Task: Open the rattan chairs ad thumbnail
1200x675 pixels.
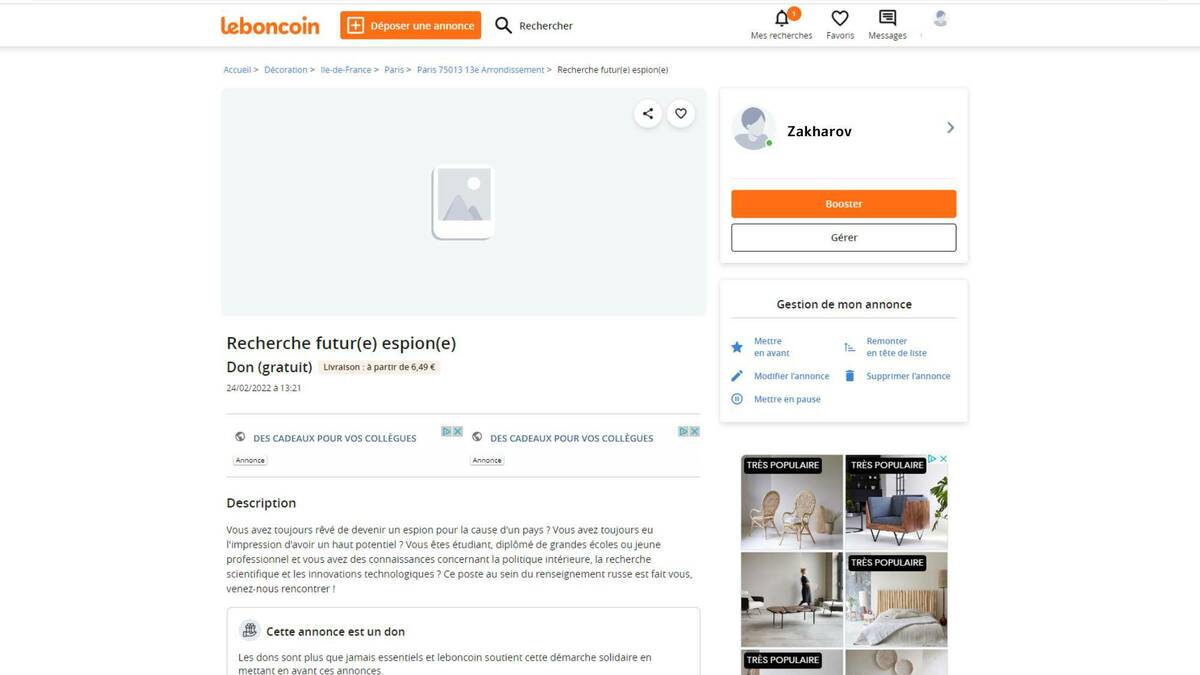Action: coord(792,502)
